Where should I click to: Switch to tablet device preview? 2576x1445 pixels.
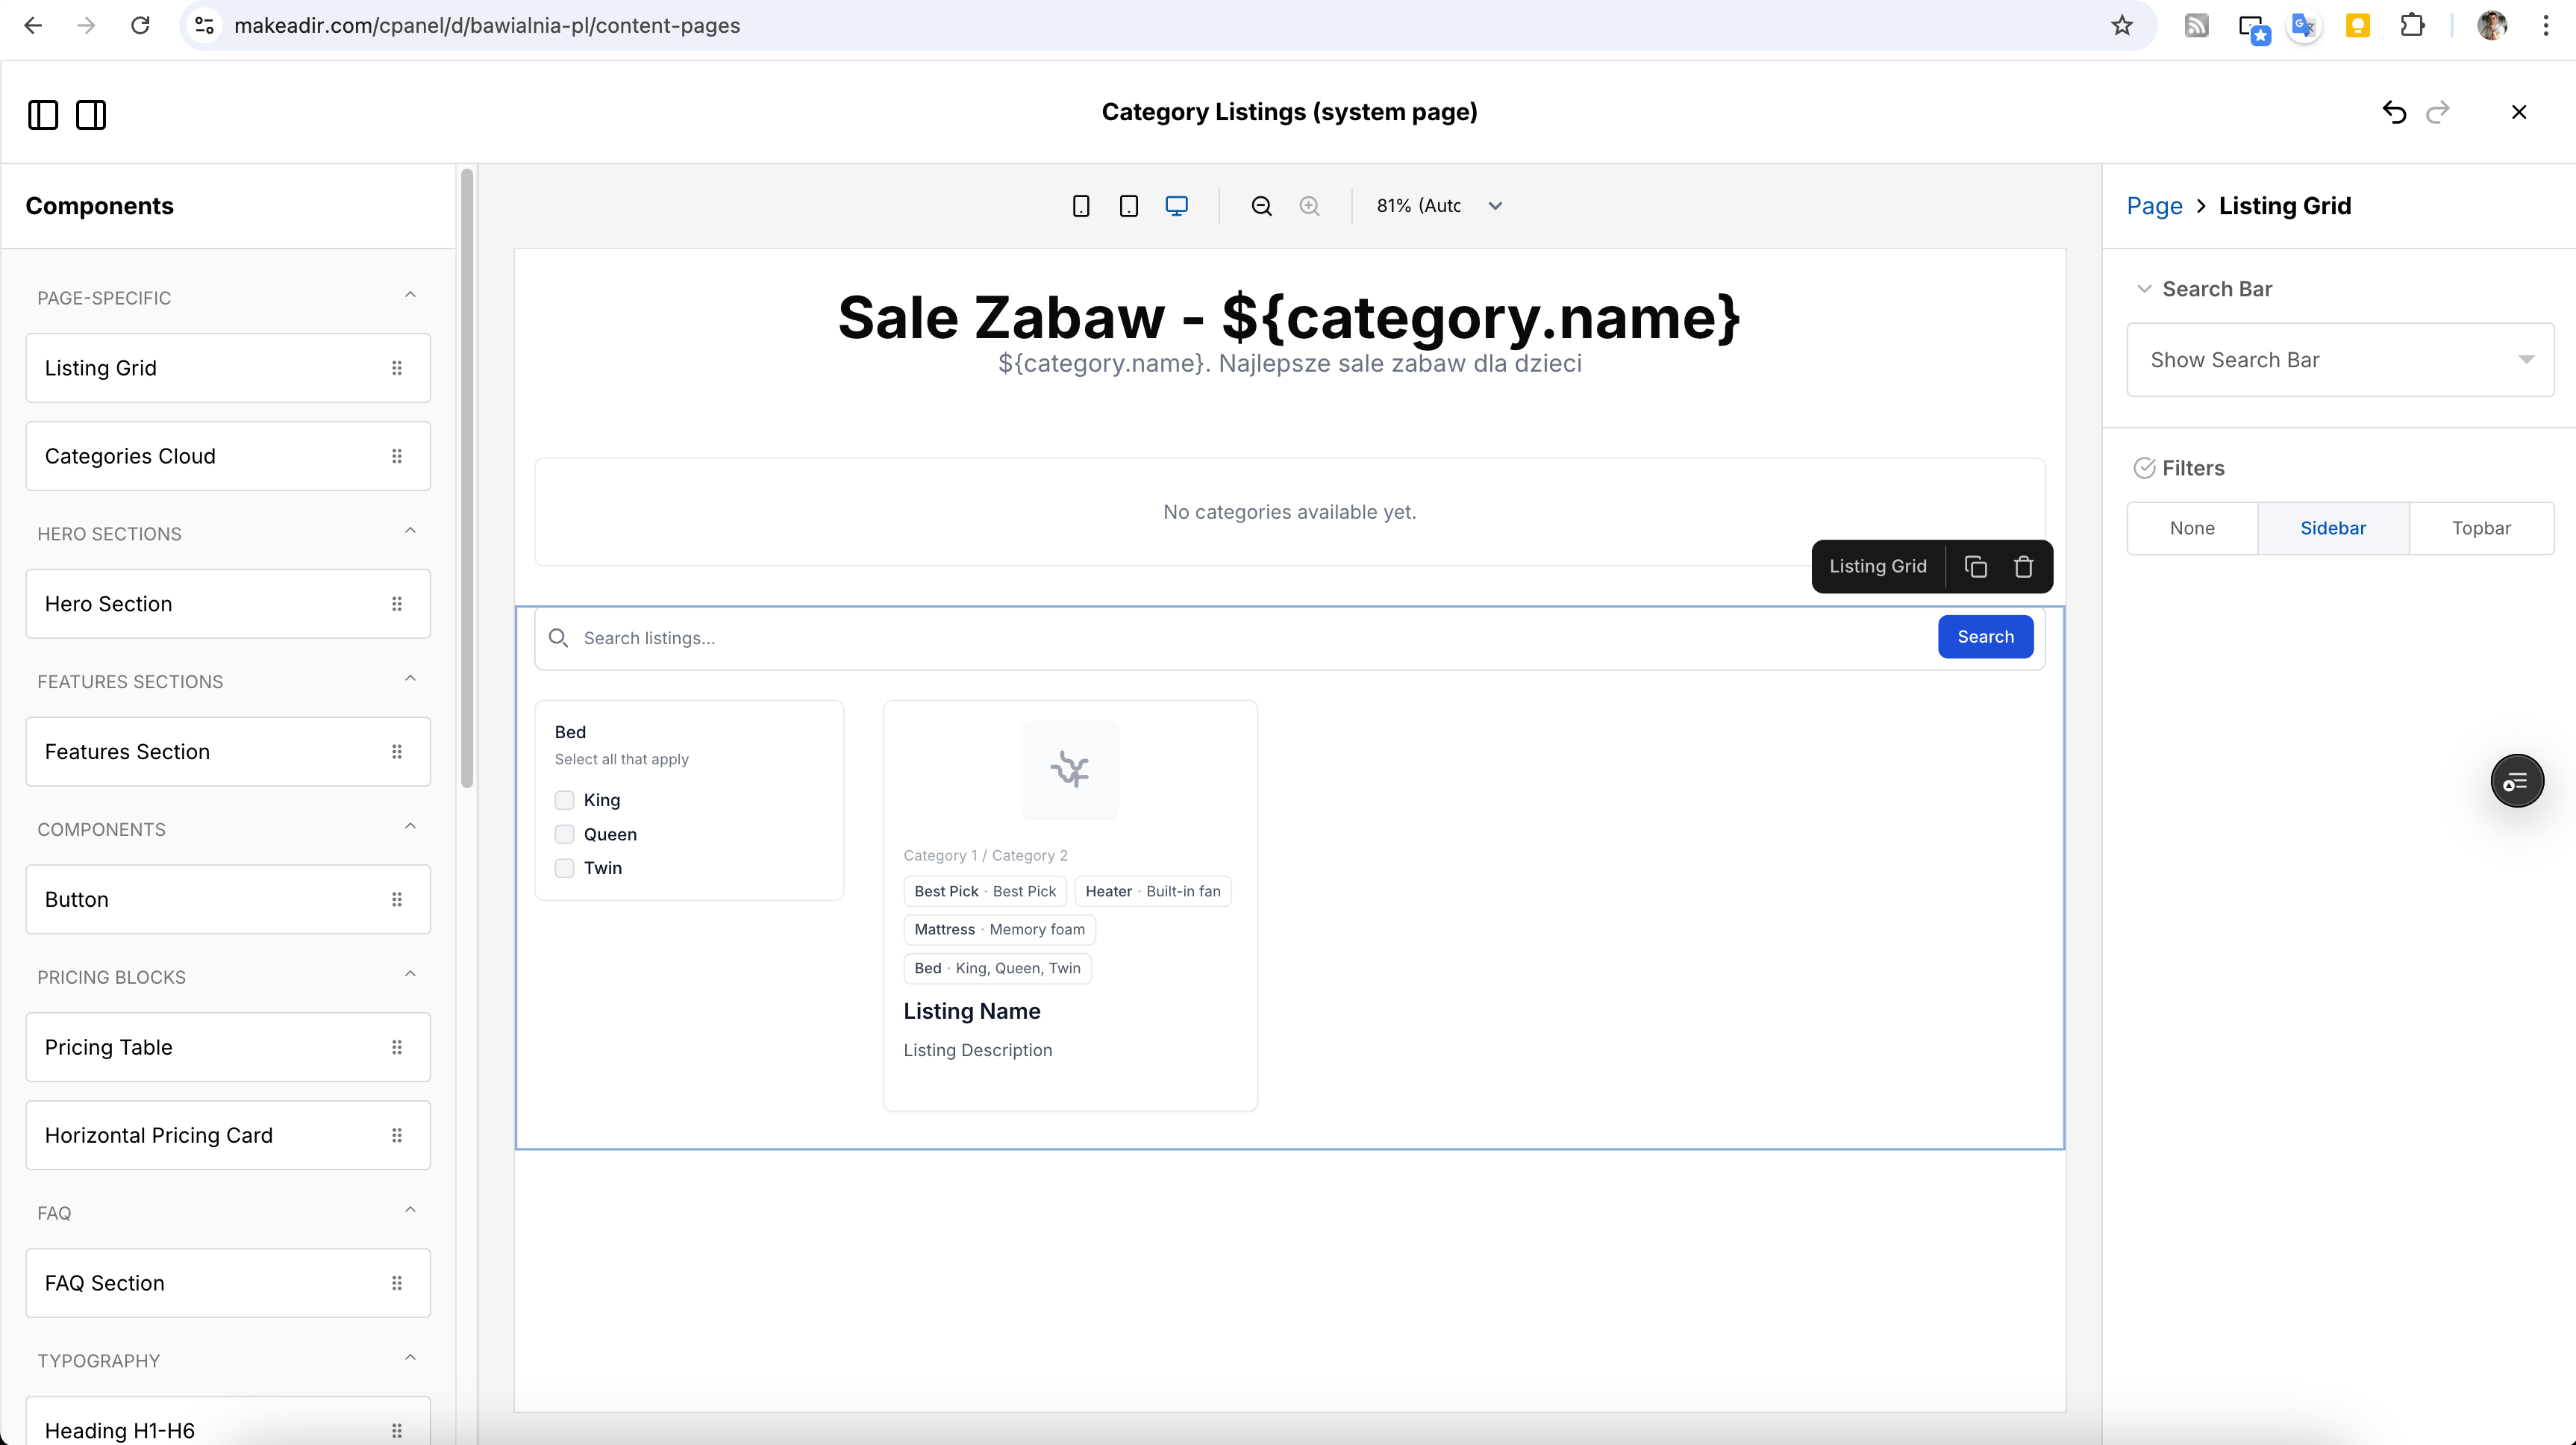(1129, 206)
